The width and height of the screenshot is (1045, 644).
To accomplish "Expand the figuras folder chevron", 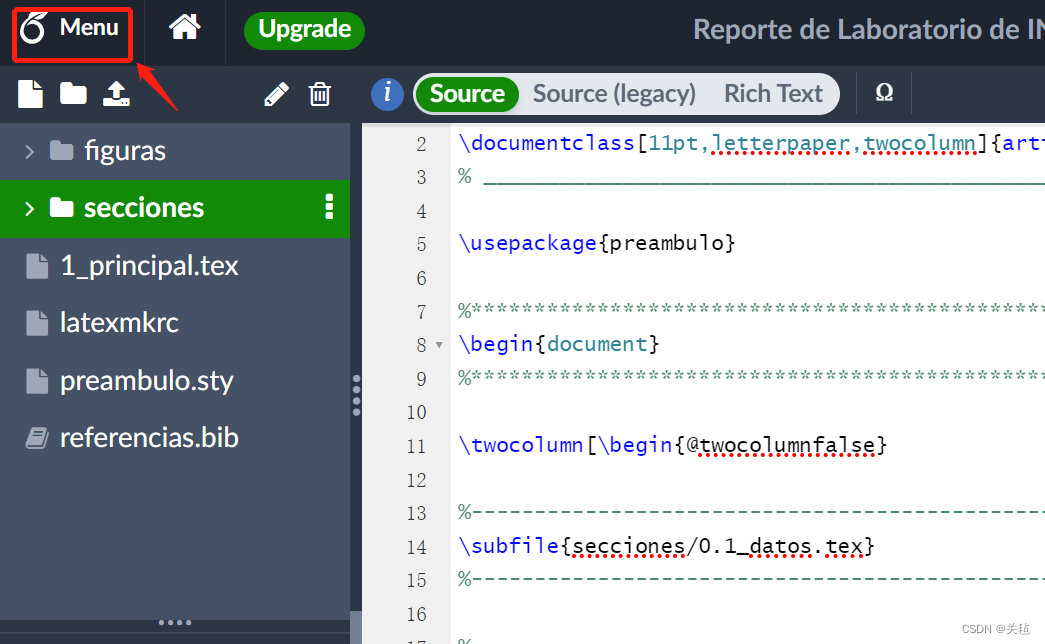I will [x=29, y=151].
